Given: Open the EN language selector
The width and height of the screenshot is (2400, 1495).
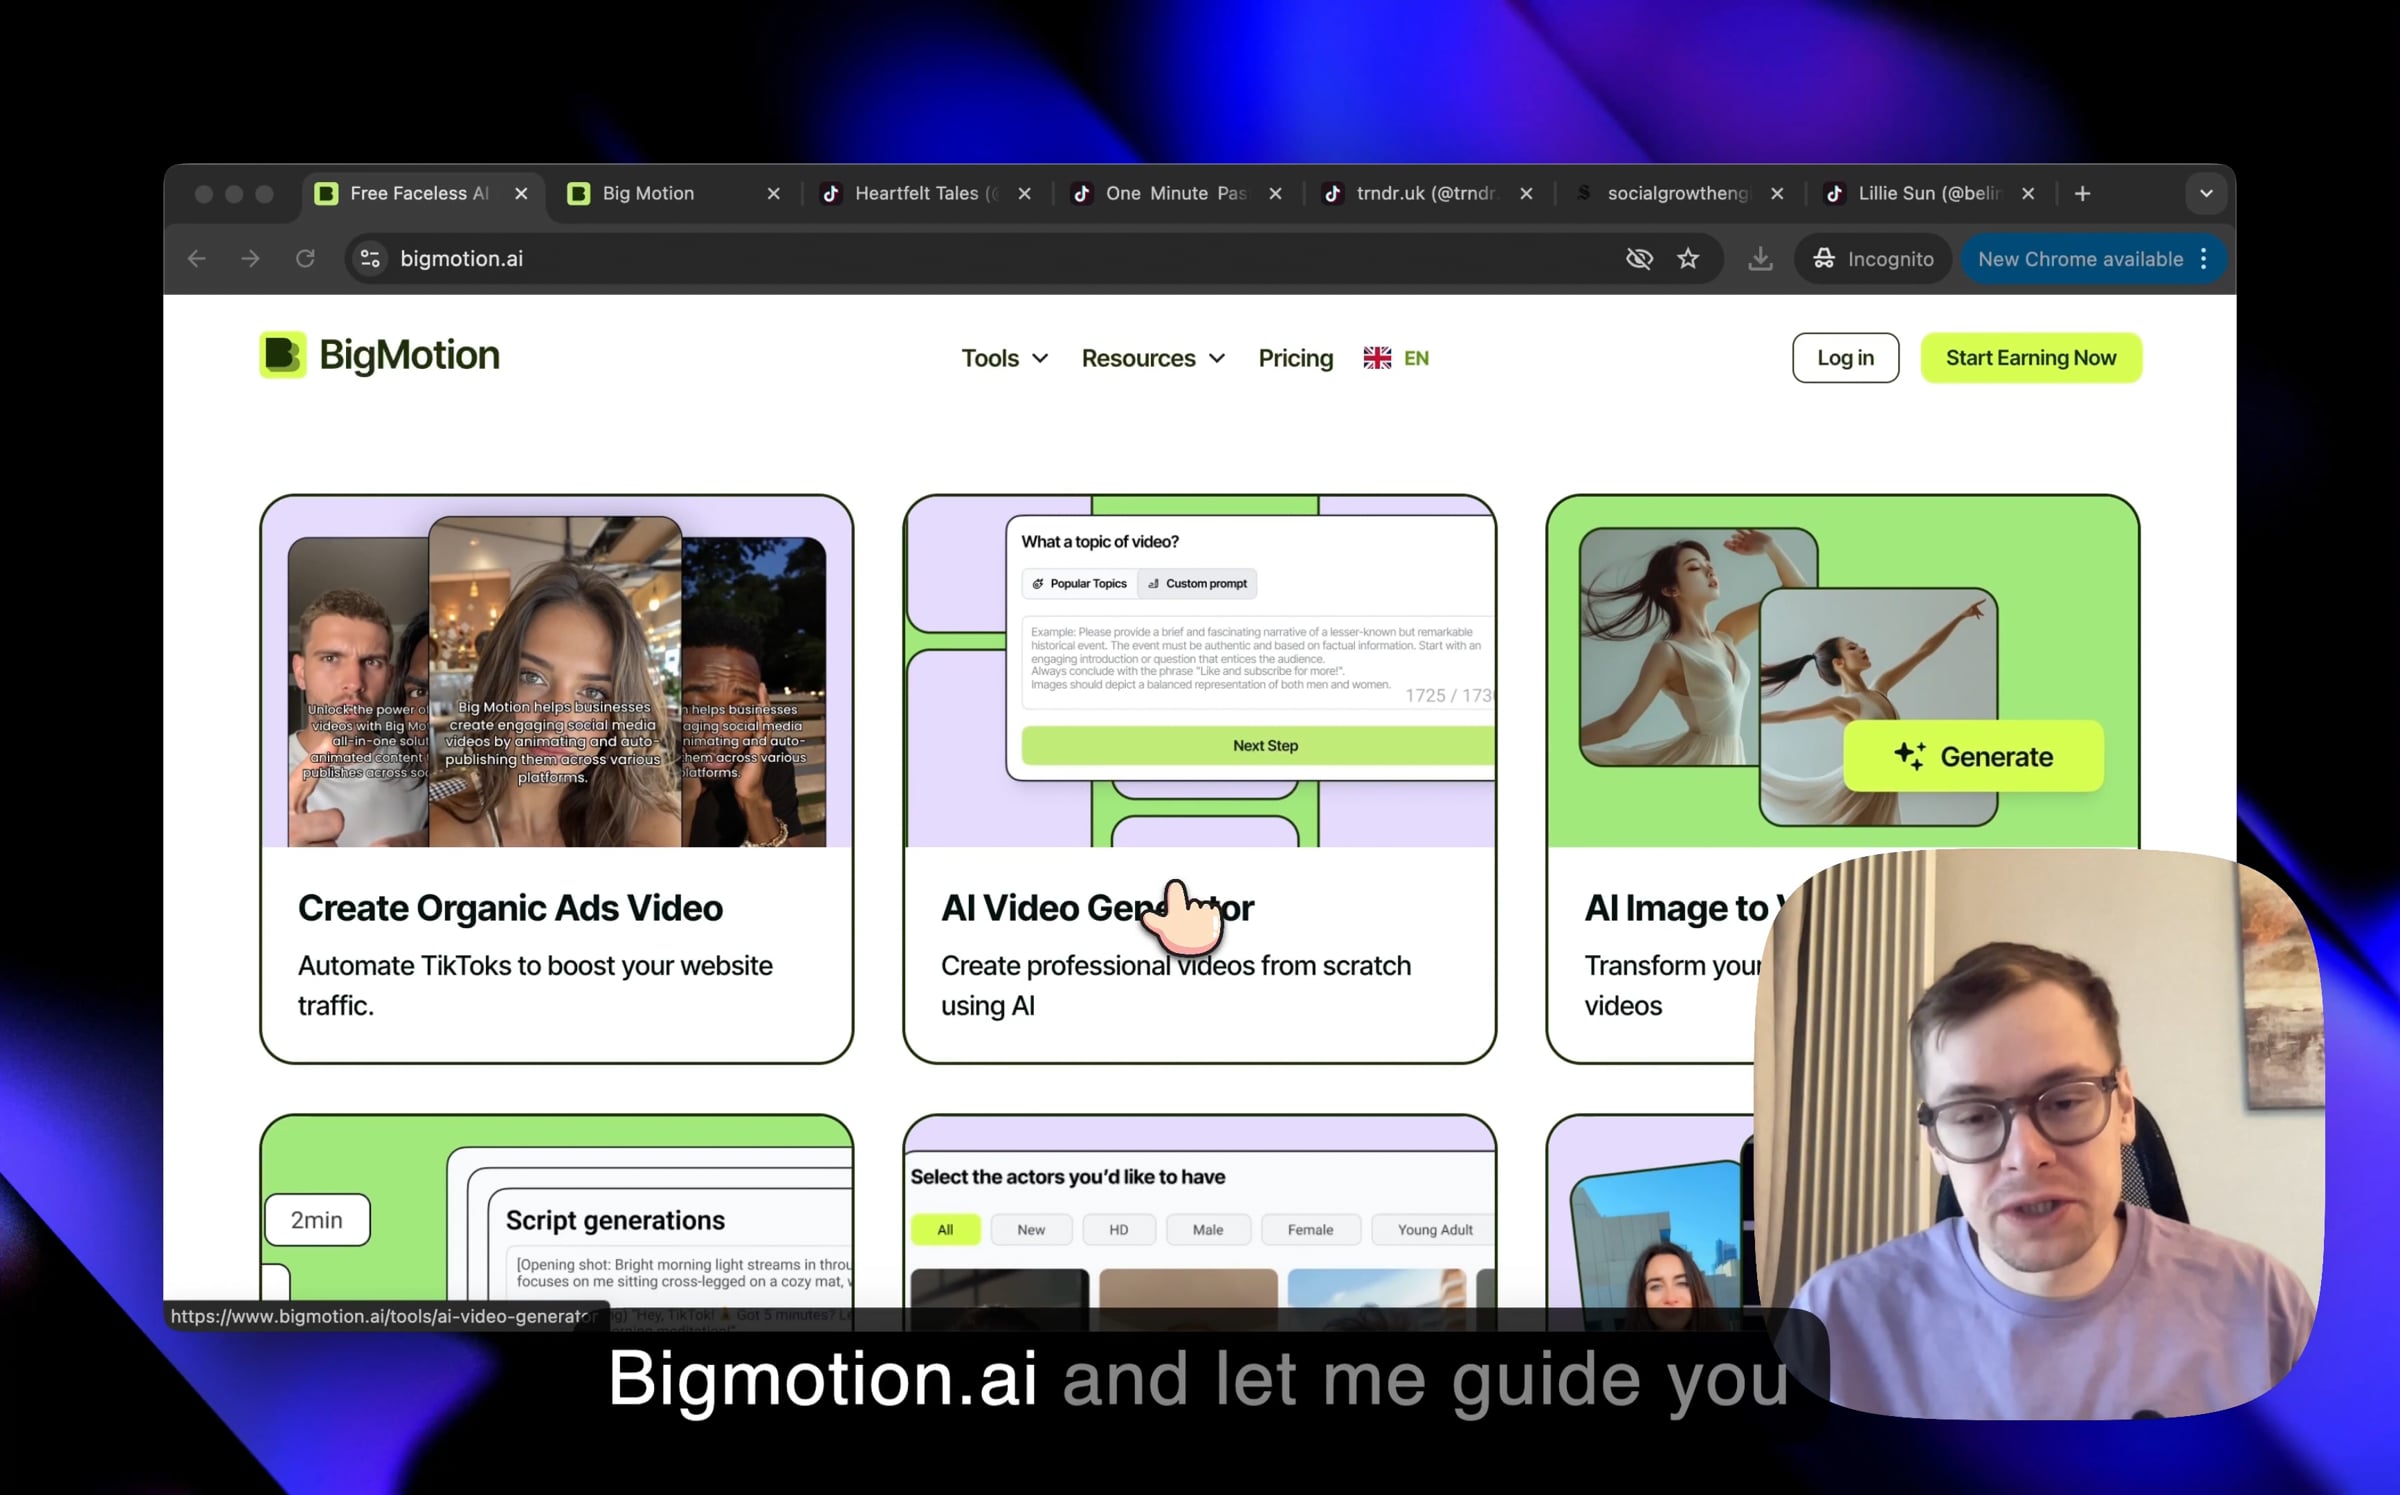Looking at the screenshot, I should 1396,358.
